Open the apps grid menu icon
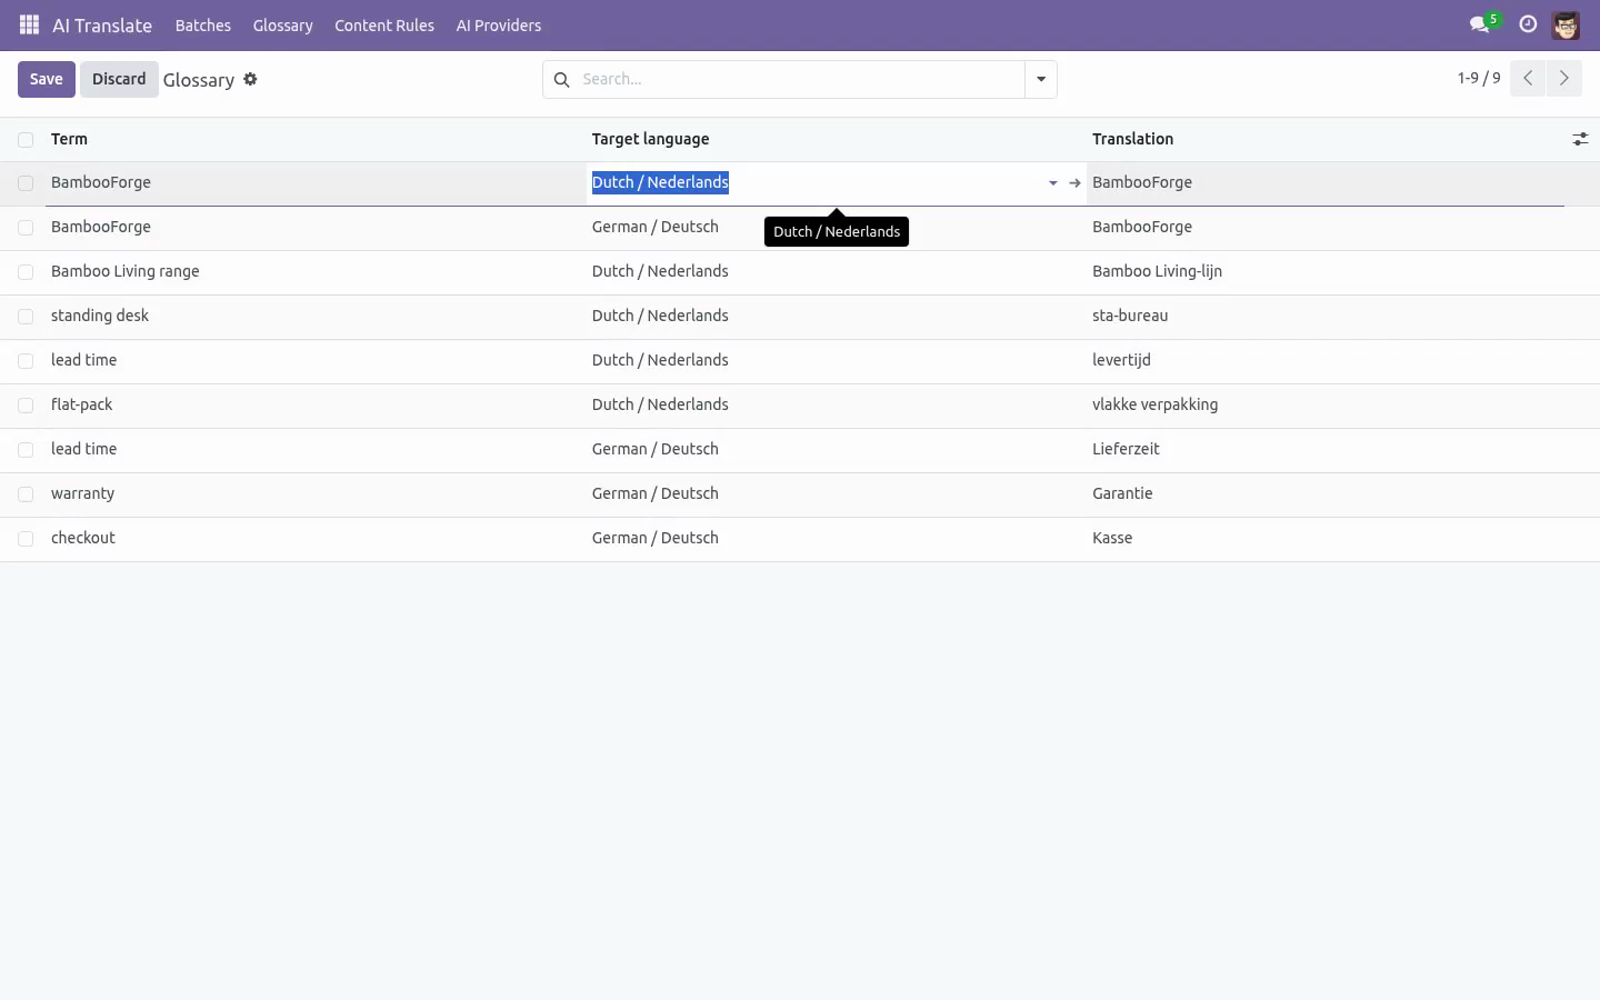Viewport: 1600px width, 1000px height. coord(29,25)
